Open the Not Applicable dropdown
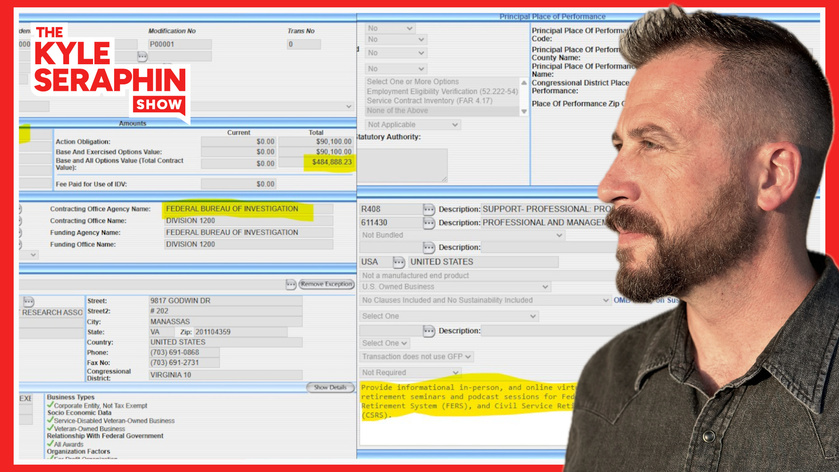Viewport: 839px width, 472px height. coord(413,125)
